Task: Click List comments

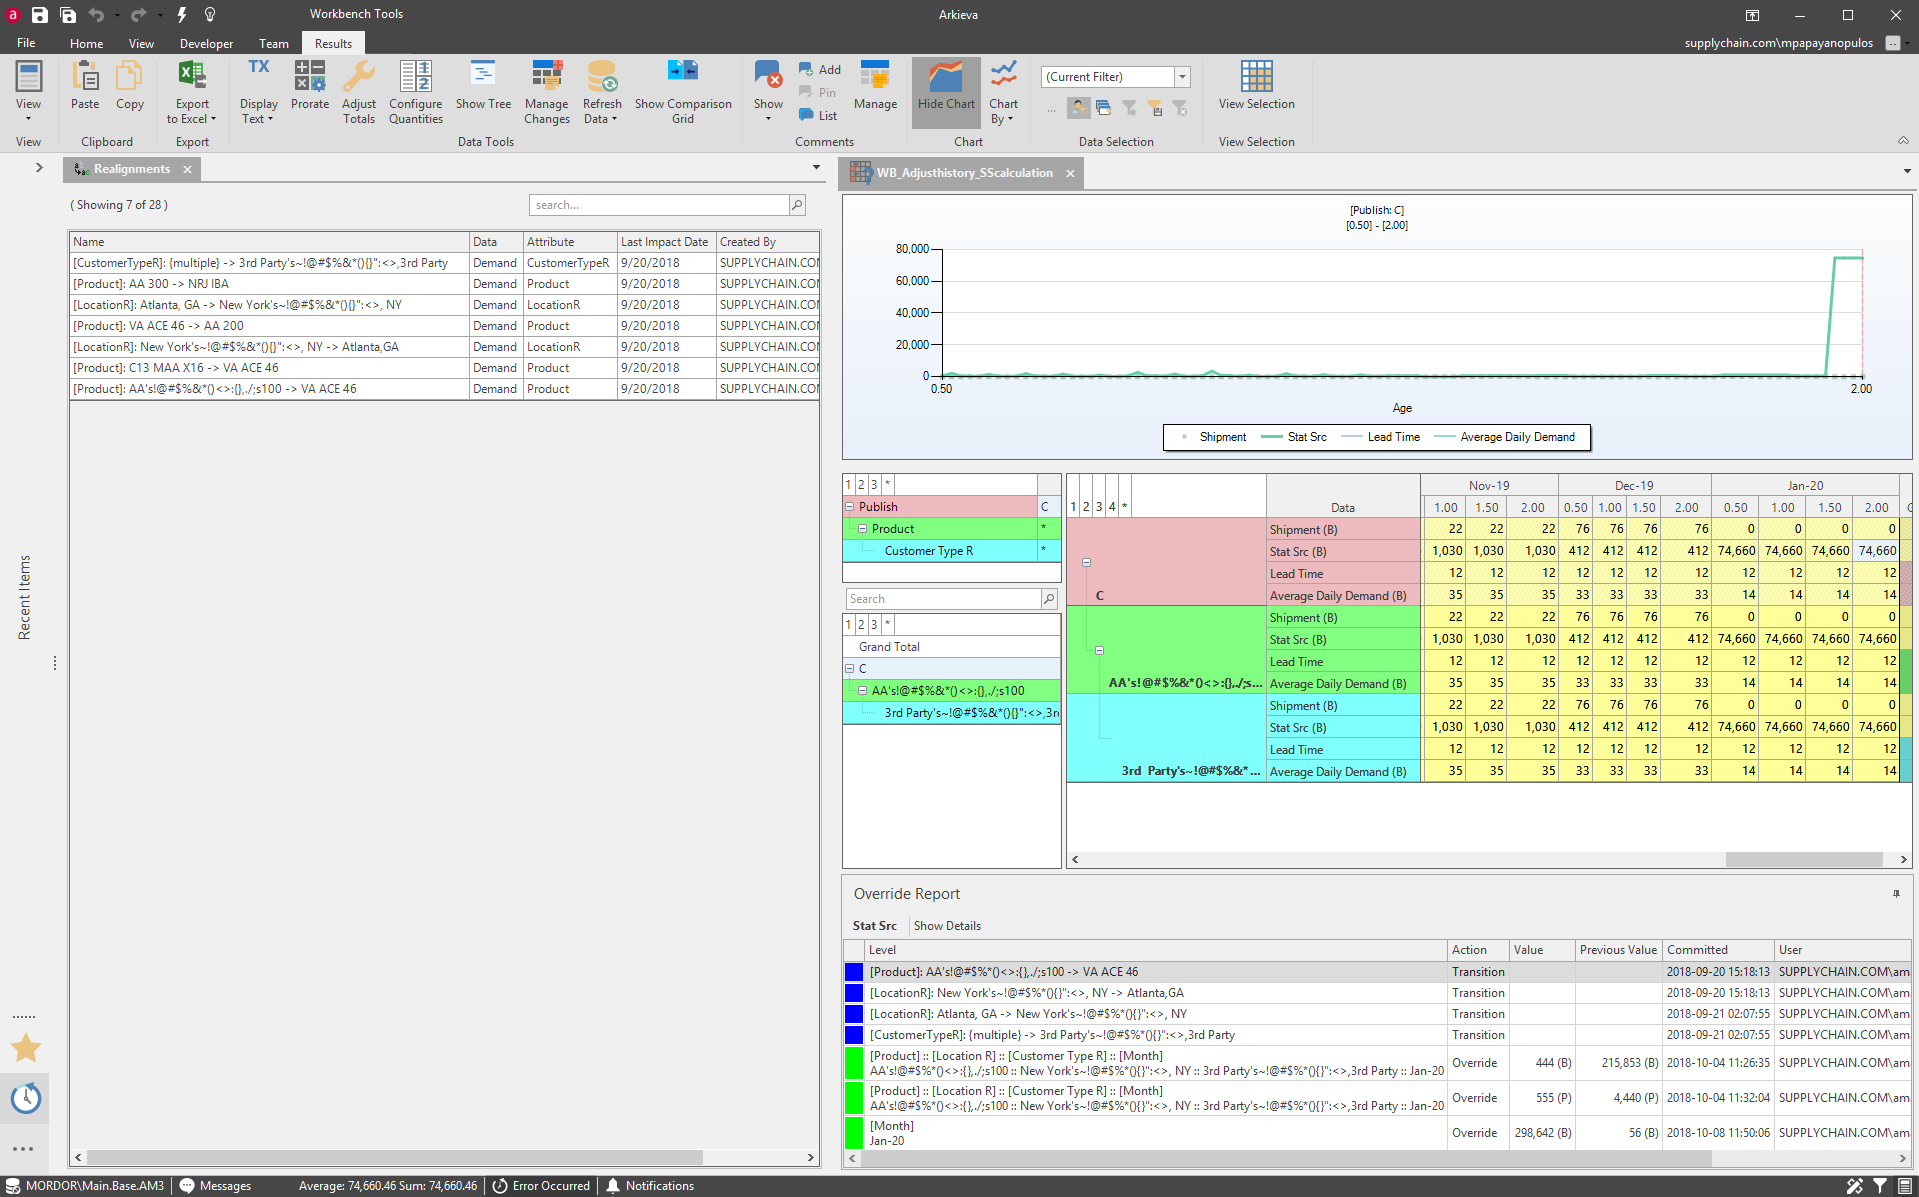Action: (818, 115)
